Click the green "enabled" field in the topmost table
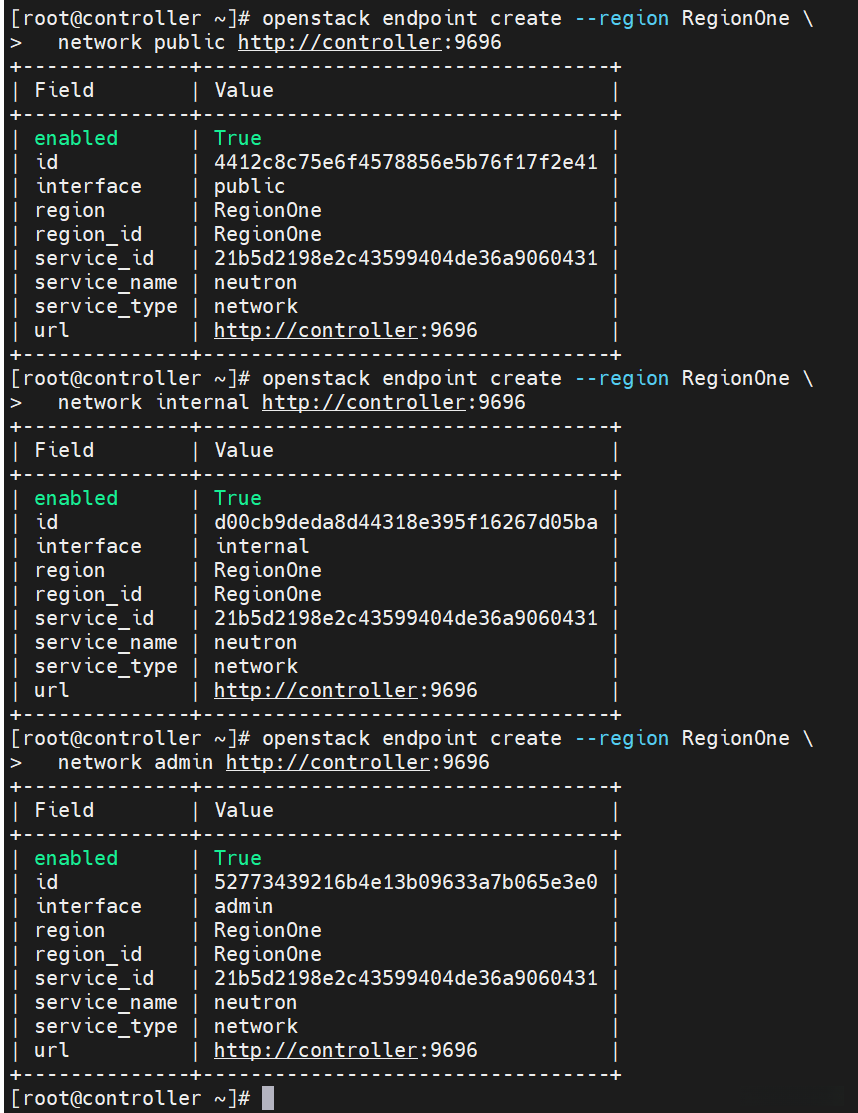 coord(76,138)
